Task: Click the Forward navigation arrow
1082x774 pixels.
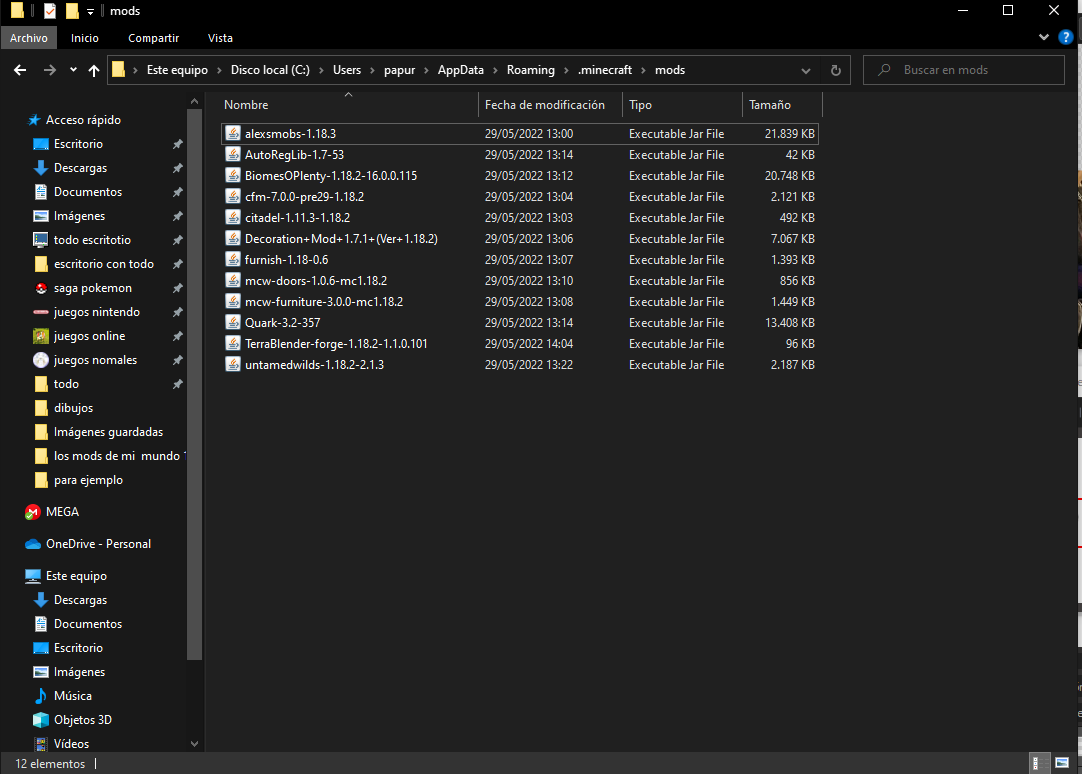Action: point(50,70)
